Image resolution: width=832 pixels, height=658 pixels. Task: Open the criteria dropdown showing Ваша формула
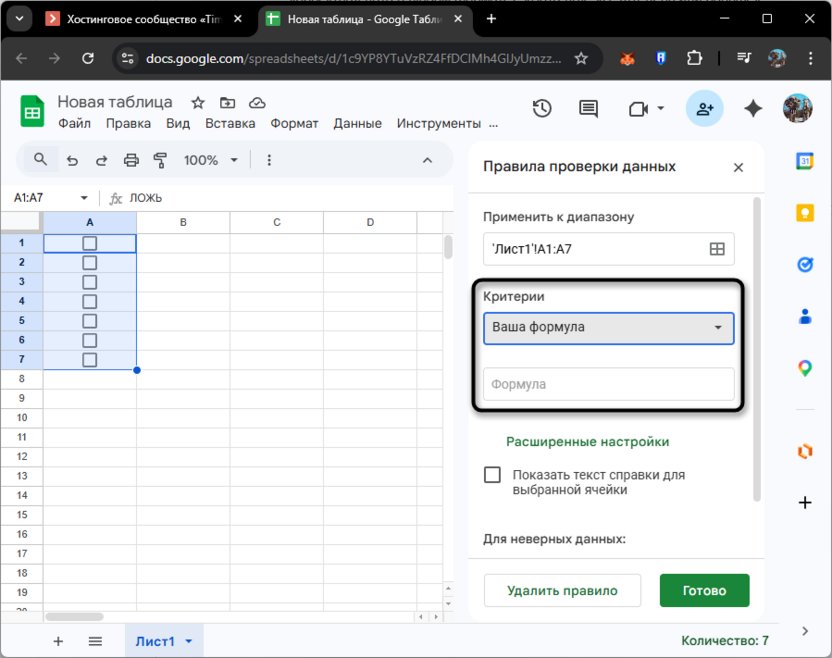point(608,327)
